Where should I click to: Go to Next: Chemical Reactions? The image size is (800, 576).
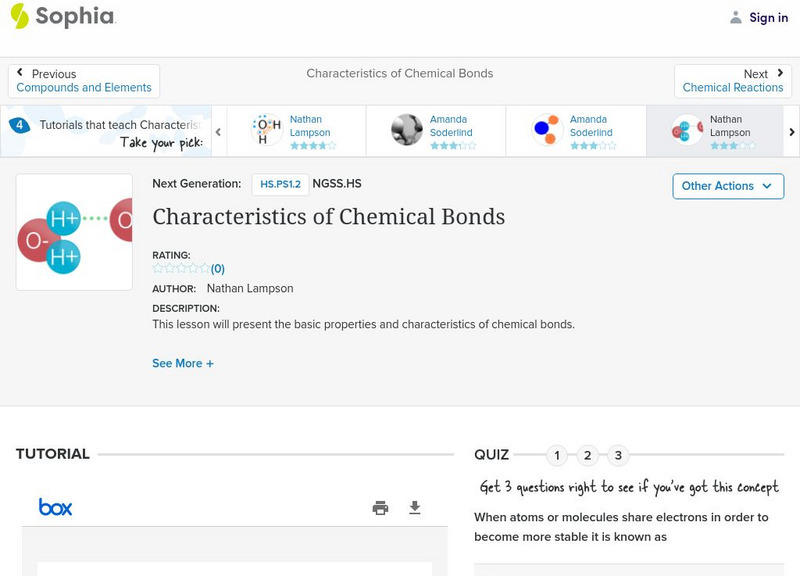(733, 81)
